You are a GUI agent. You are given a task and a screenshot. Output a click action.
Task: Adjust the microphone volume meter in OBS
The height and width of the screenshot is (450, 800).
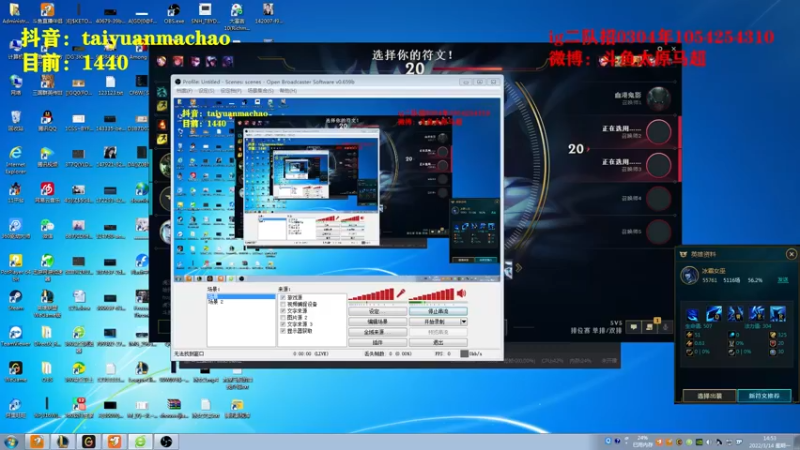(371, 294)
